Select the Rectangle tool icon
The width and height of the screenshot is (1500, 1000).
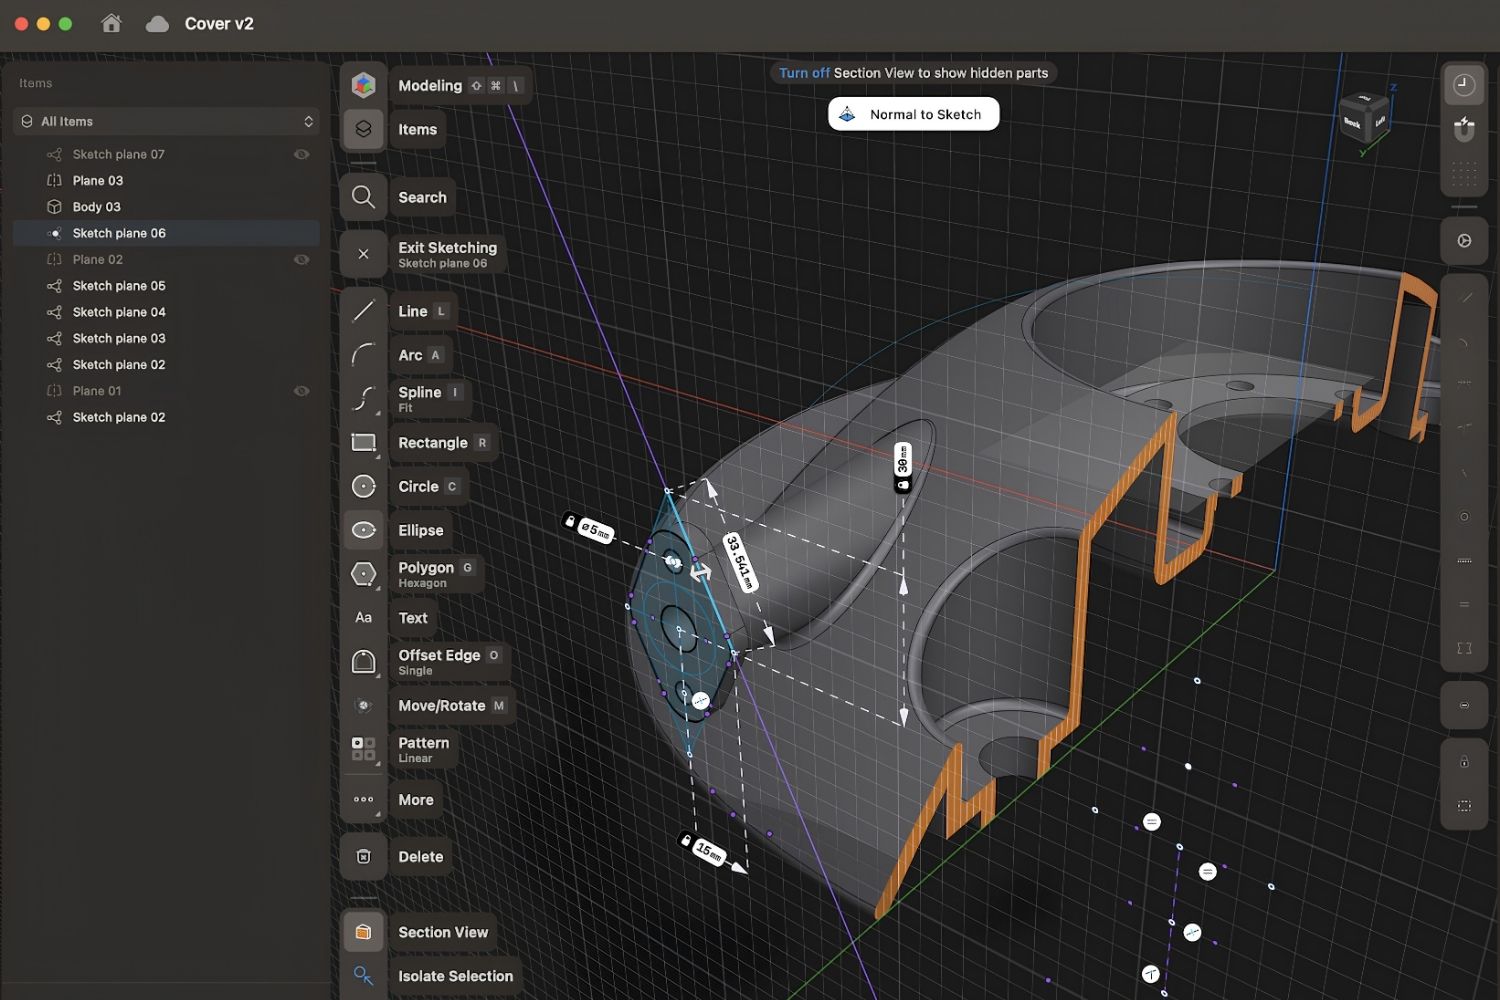pyautogui.click(x=363, y=442)
